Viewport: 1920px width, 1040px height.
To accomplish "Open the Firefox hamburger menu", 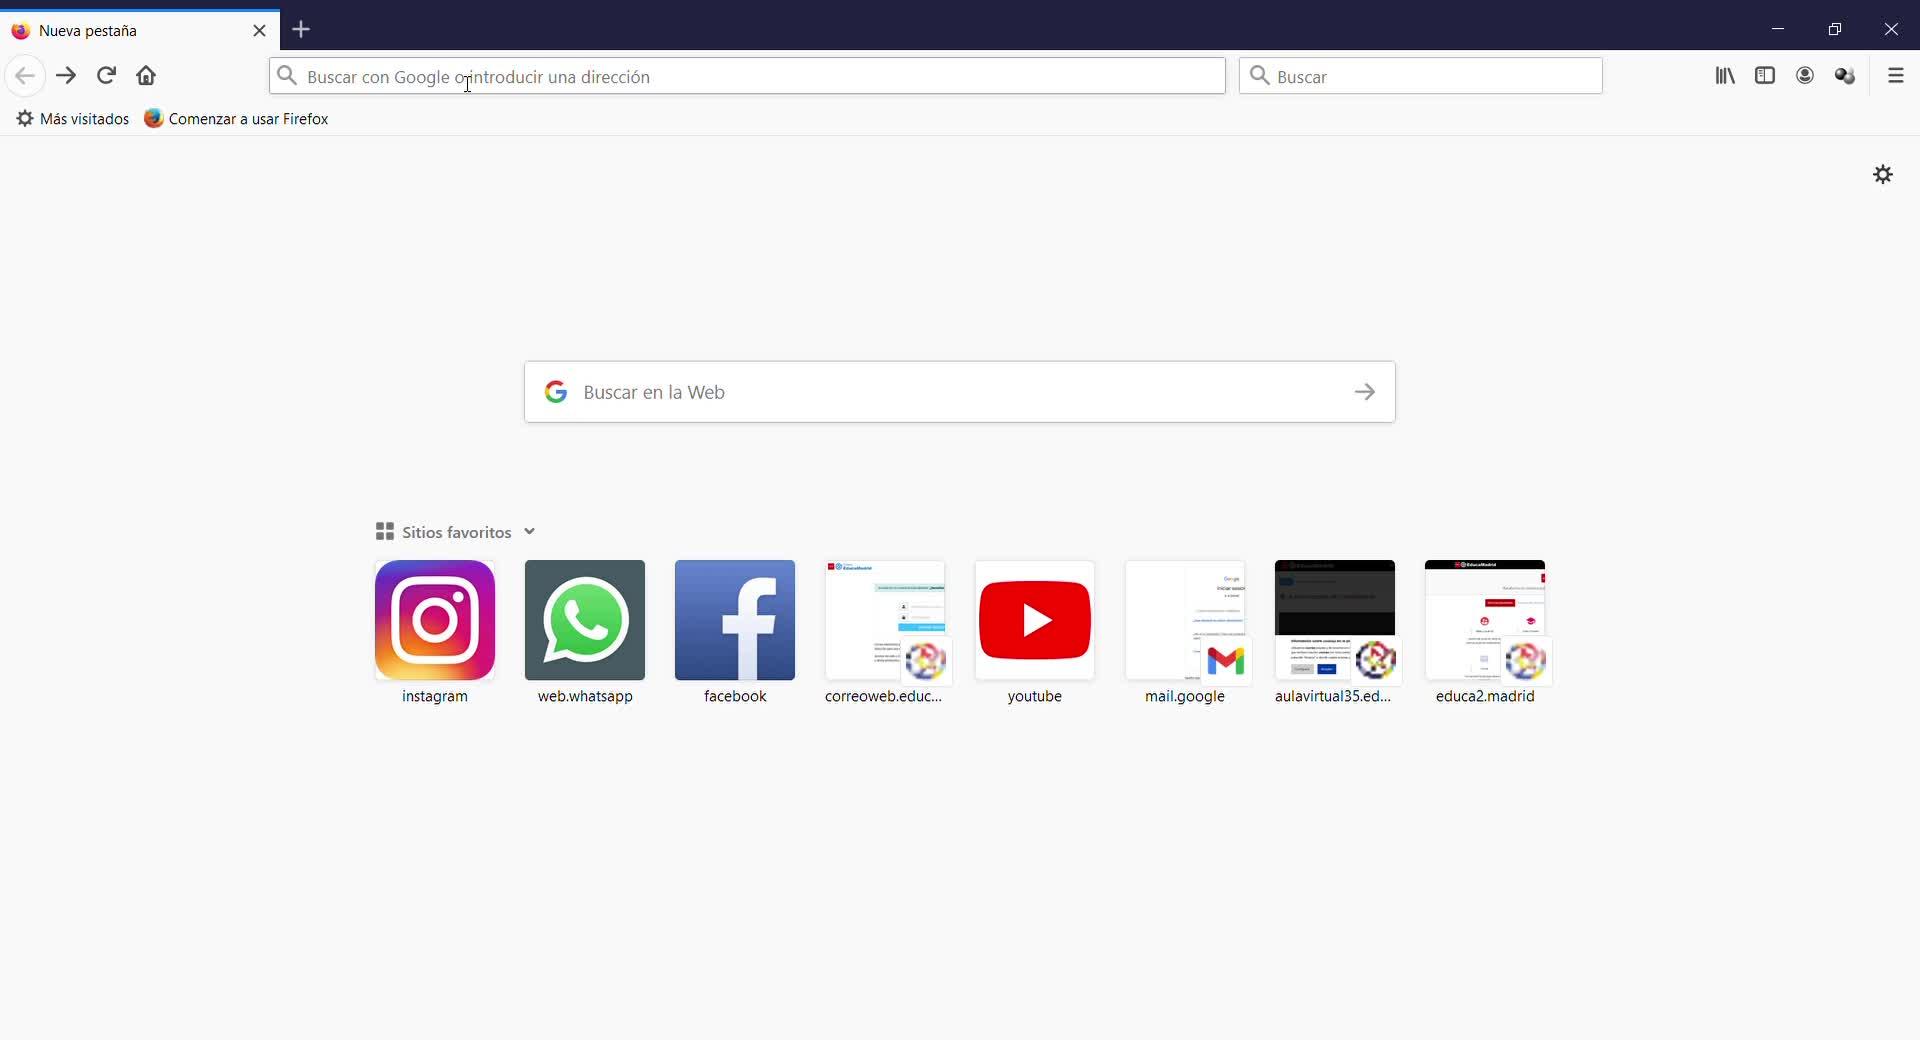I will 1895,76.
